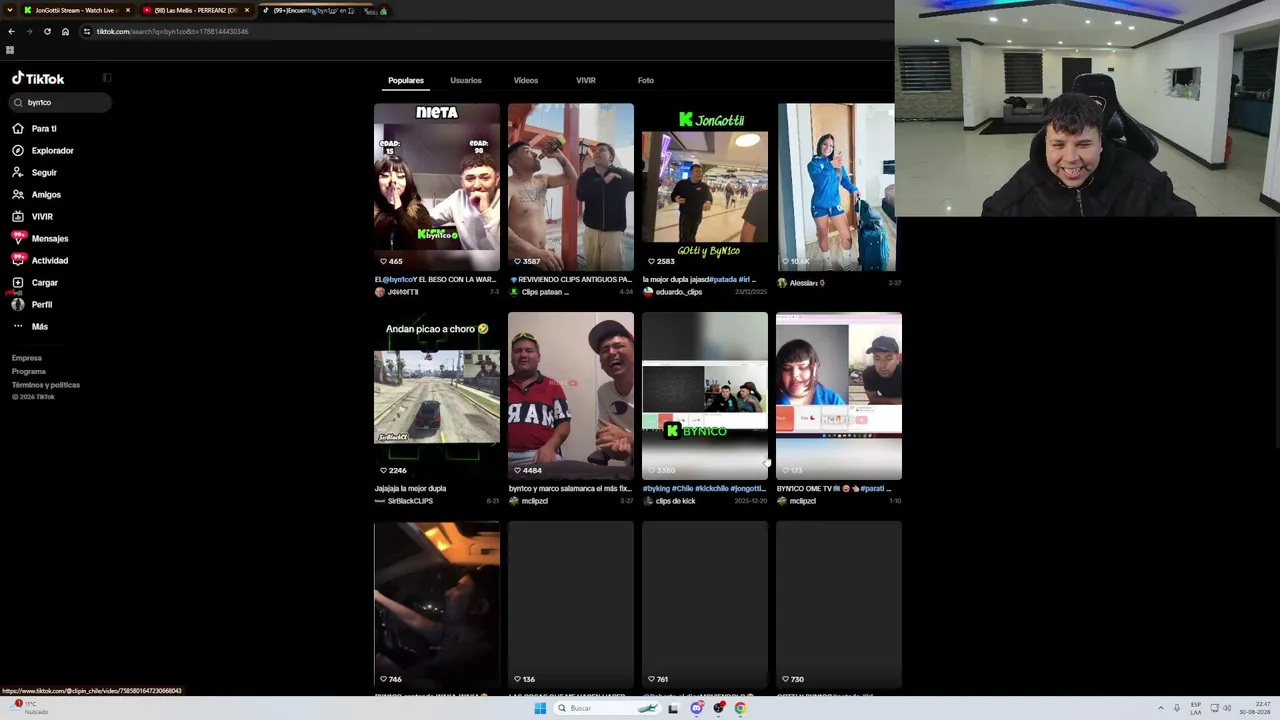Open the Más three-dots menu
The image size is (1280, 720).
click(x=18, y=327)
